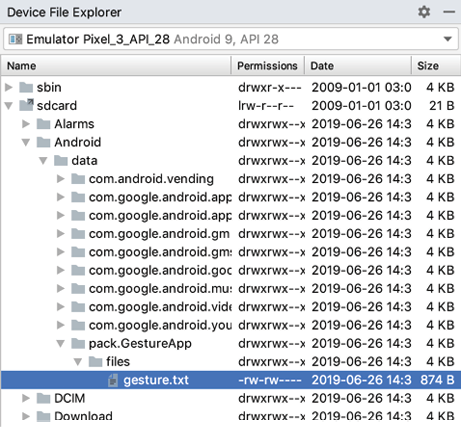Select the gesture.txt file icon
461x427 pixels.
[113, 380]
